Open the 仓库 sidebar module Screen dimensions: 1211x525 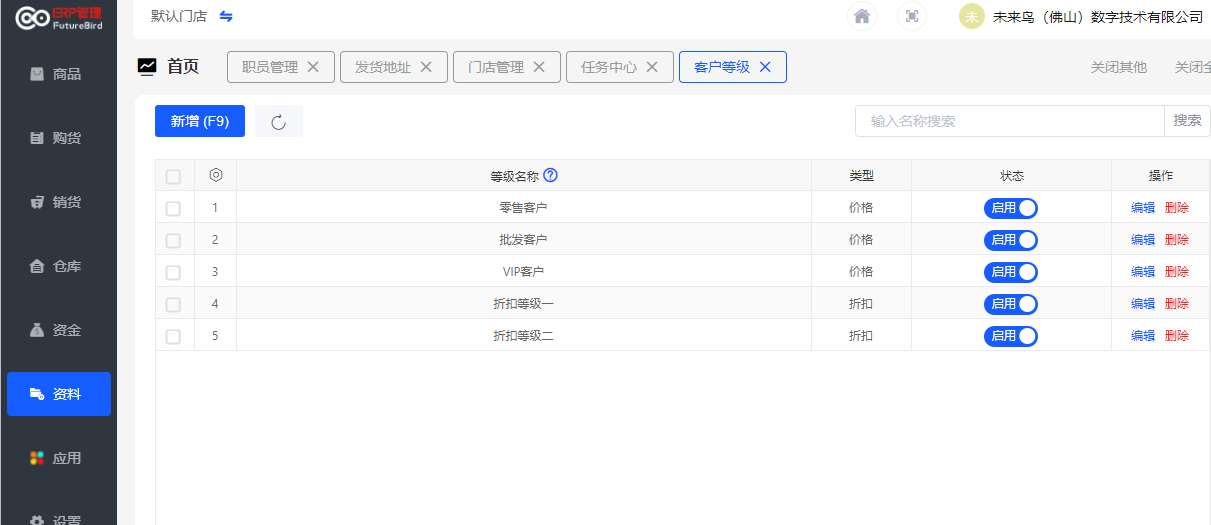coord(58,266)
